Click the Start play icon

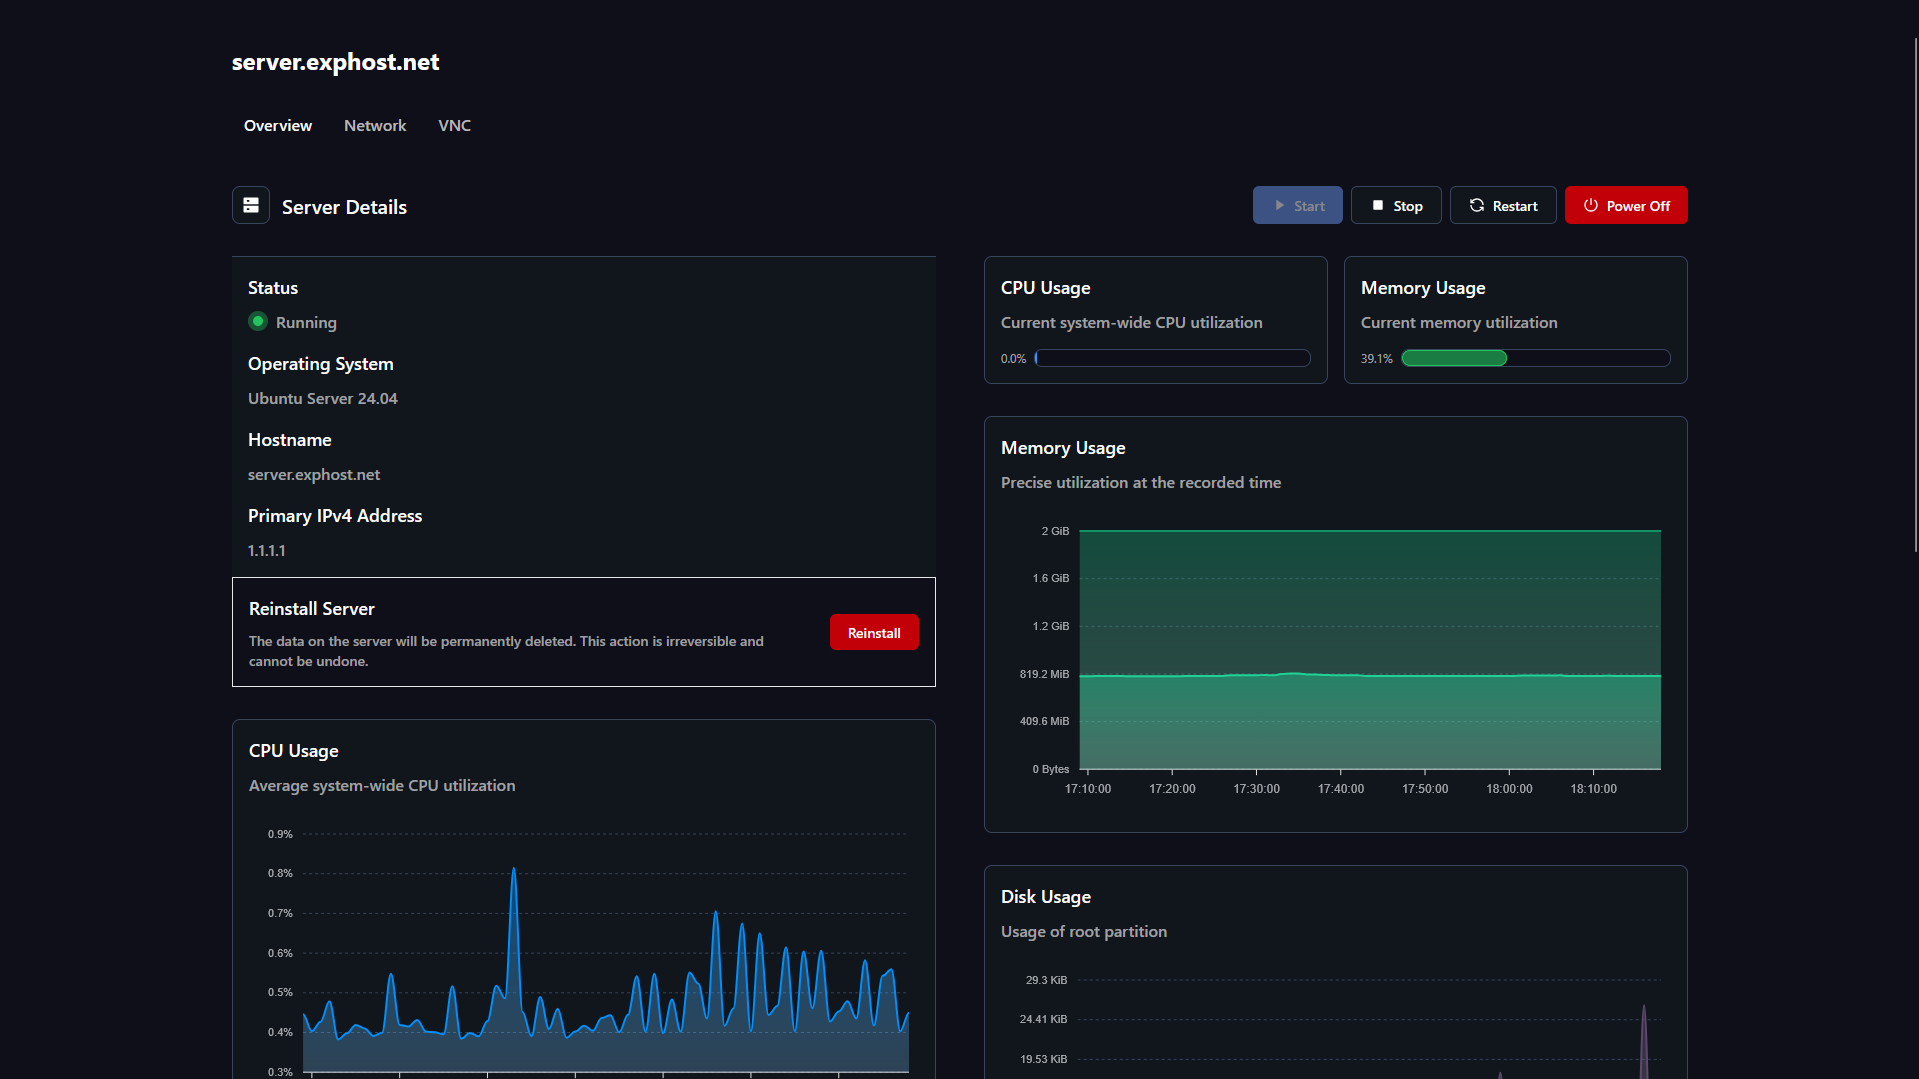point(1279,206)
